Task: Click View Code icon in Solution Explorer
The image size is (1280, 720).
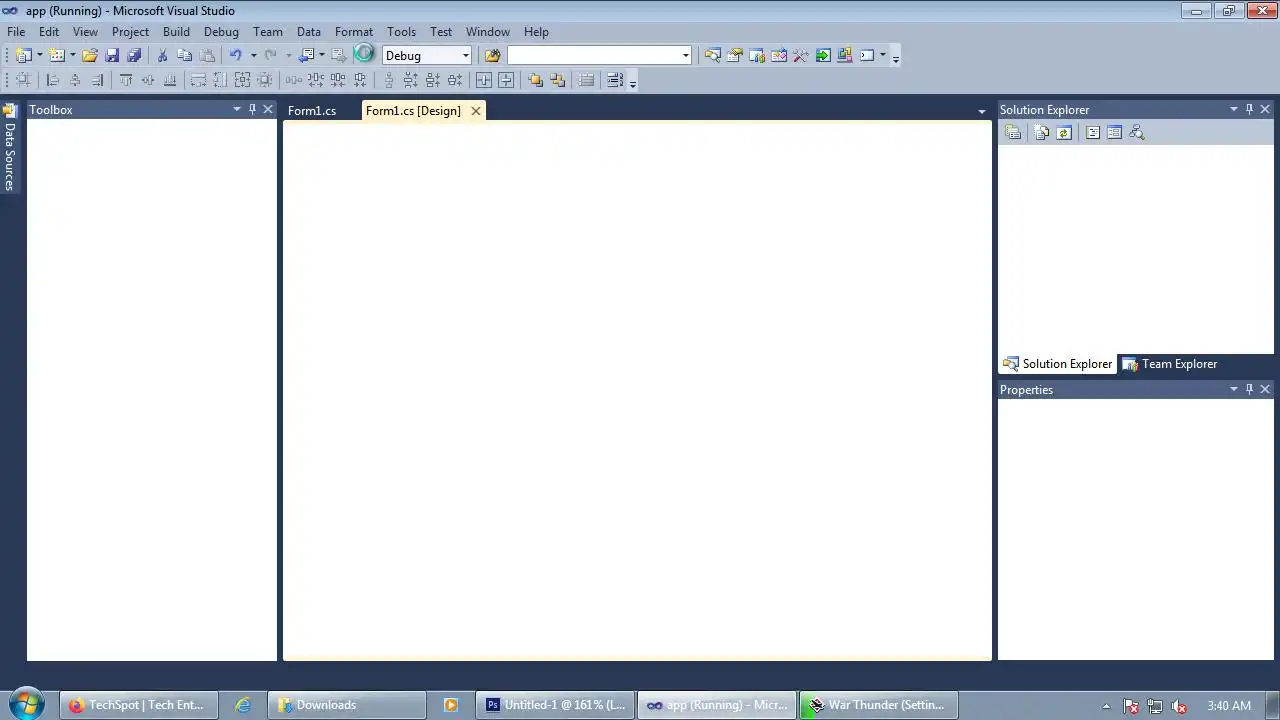Action: [x=1092, y=133]
